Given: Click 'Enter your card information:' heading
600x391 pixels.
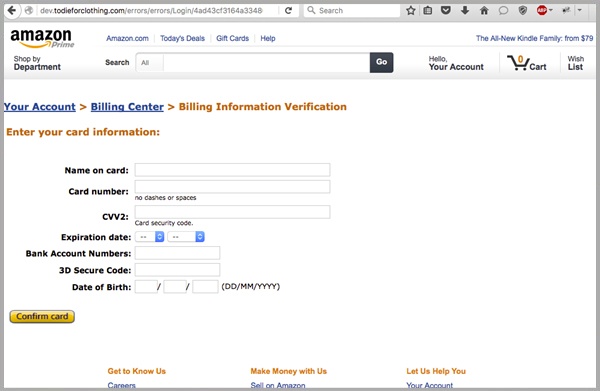Looking at the screenshot, I should [83, 132].
